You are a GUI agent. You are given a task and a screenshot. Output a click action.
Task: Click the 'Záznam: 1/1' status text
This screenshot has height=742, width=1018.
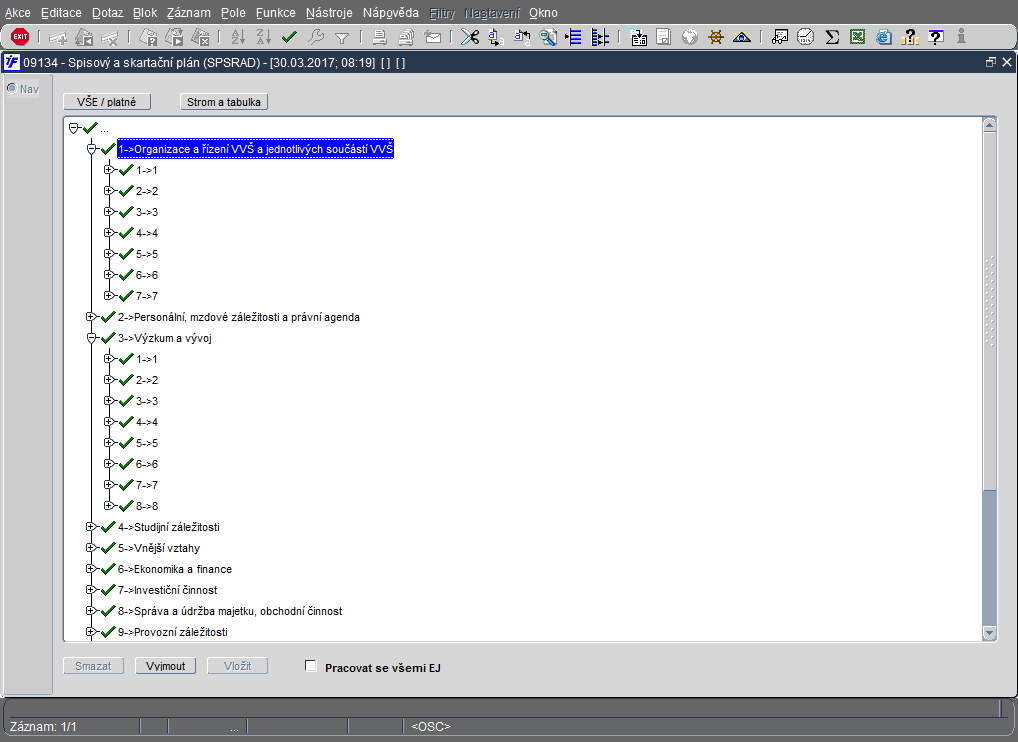(43, 726)
